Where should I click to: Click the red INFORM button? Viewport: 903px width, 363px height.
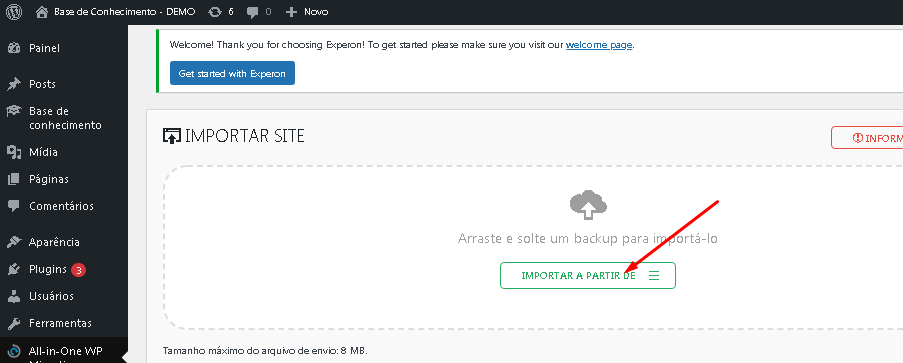point(867,138)
